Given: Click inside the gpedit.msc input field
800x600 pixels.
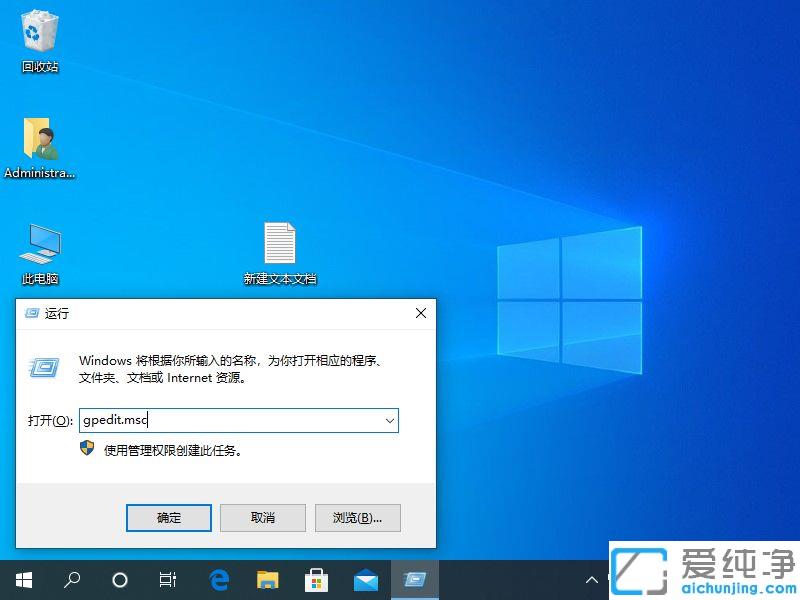Looking at the screenshot, I should click(x=200, y=420).
